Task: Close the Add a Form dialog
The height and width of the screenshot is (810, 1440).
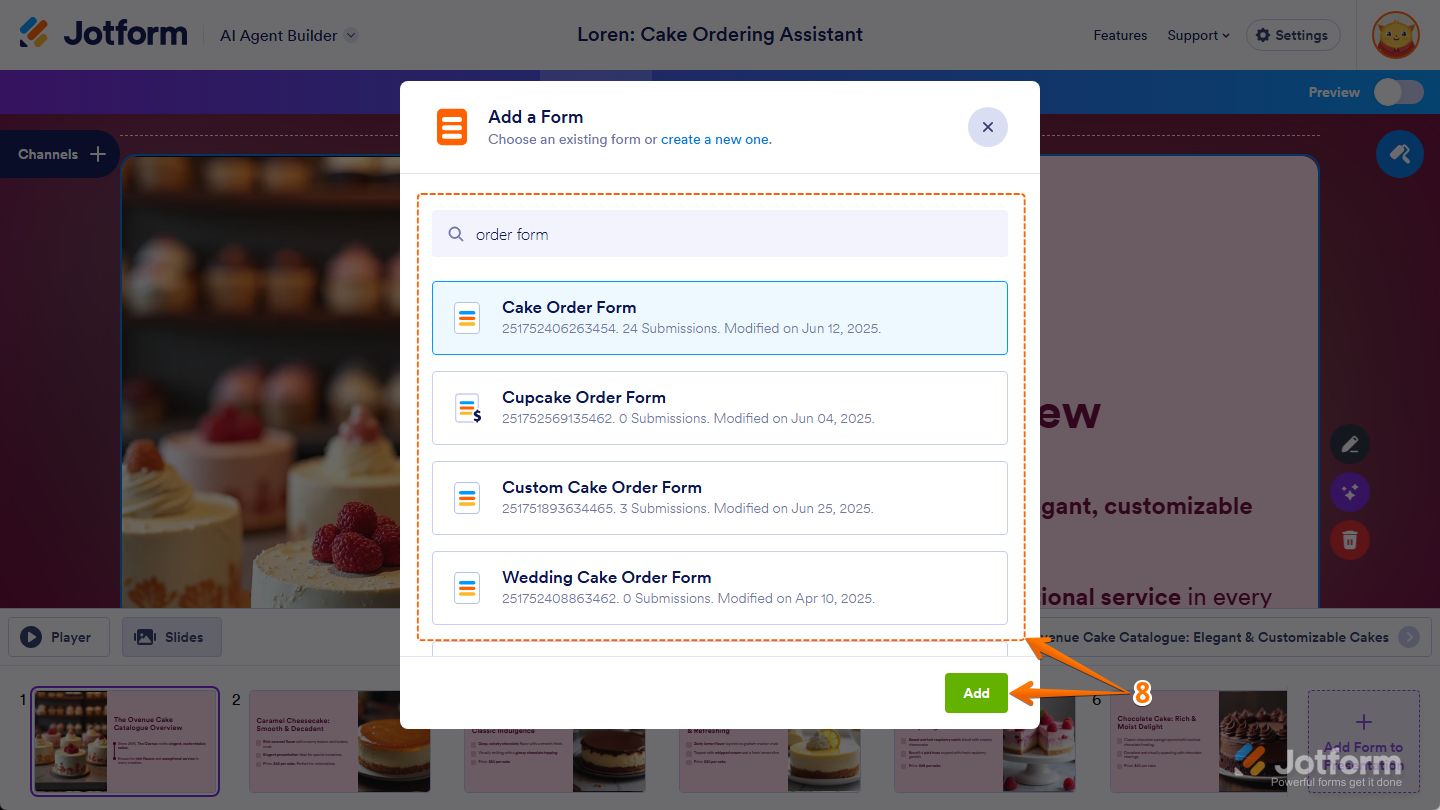Action: (987, 127)
